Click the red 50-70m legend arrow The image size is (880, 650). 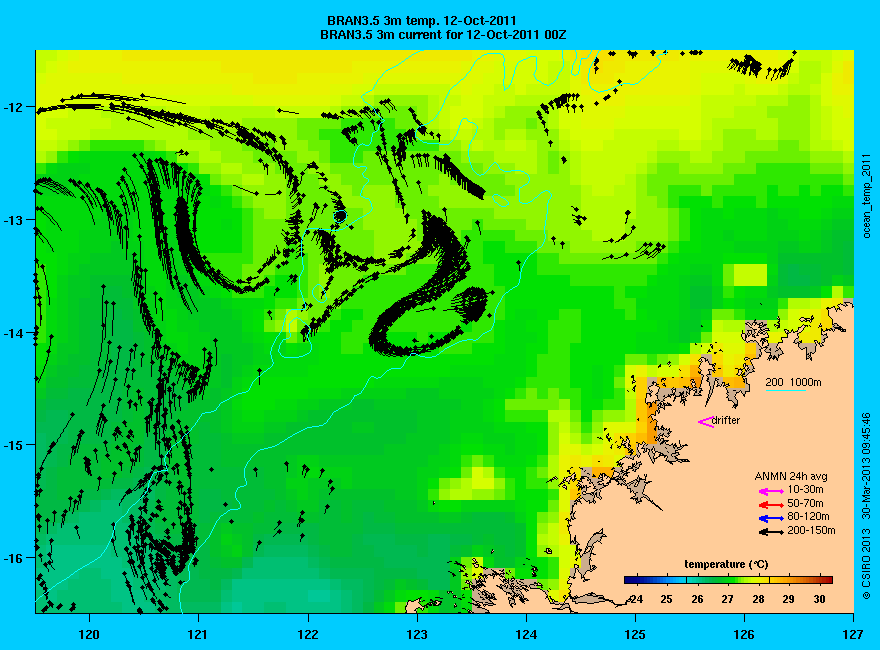(x=771, y=505)
